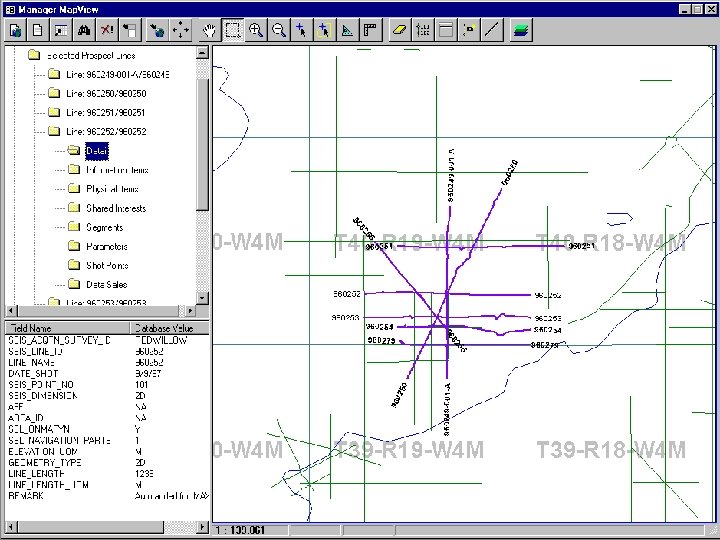The height and width of the screenshot is (540, 720).
Task: Click the map scale 1 : 139,061 readout
Action: [240, 530]
